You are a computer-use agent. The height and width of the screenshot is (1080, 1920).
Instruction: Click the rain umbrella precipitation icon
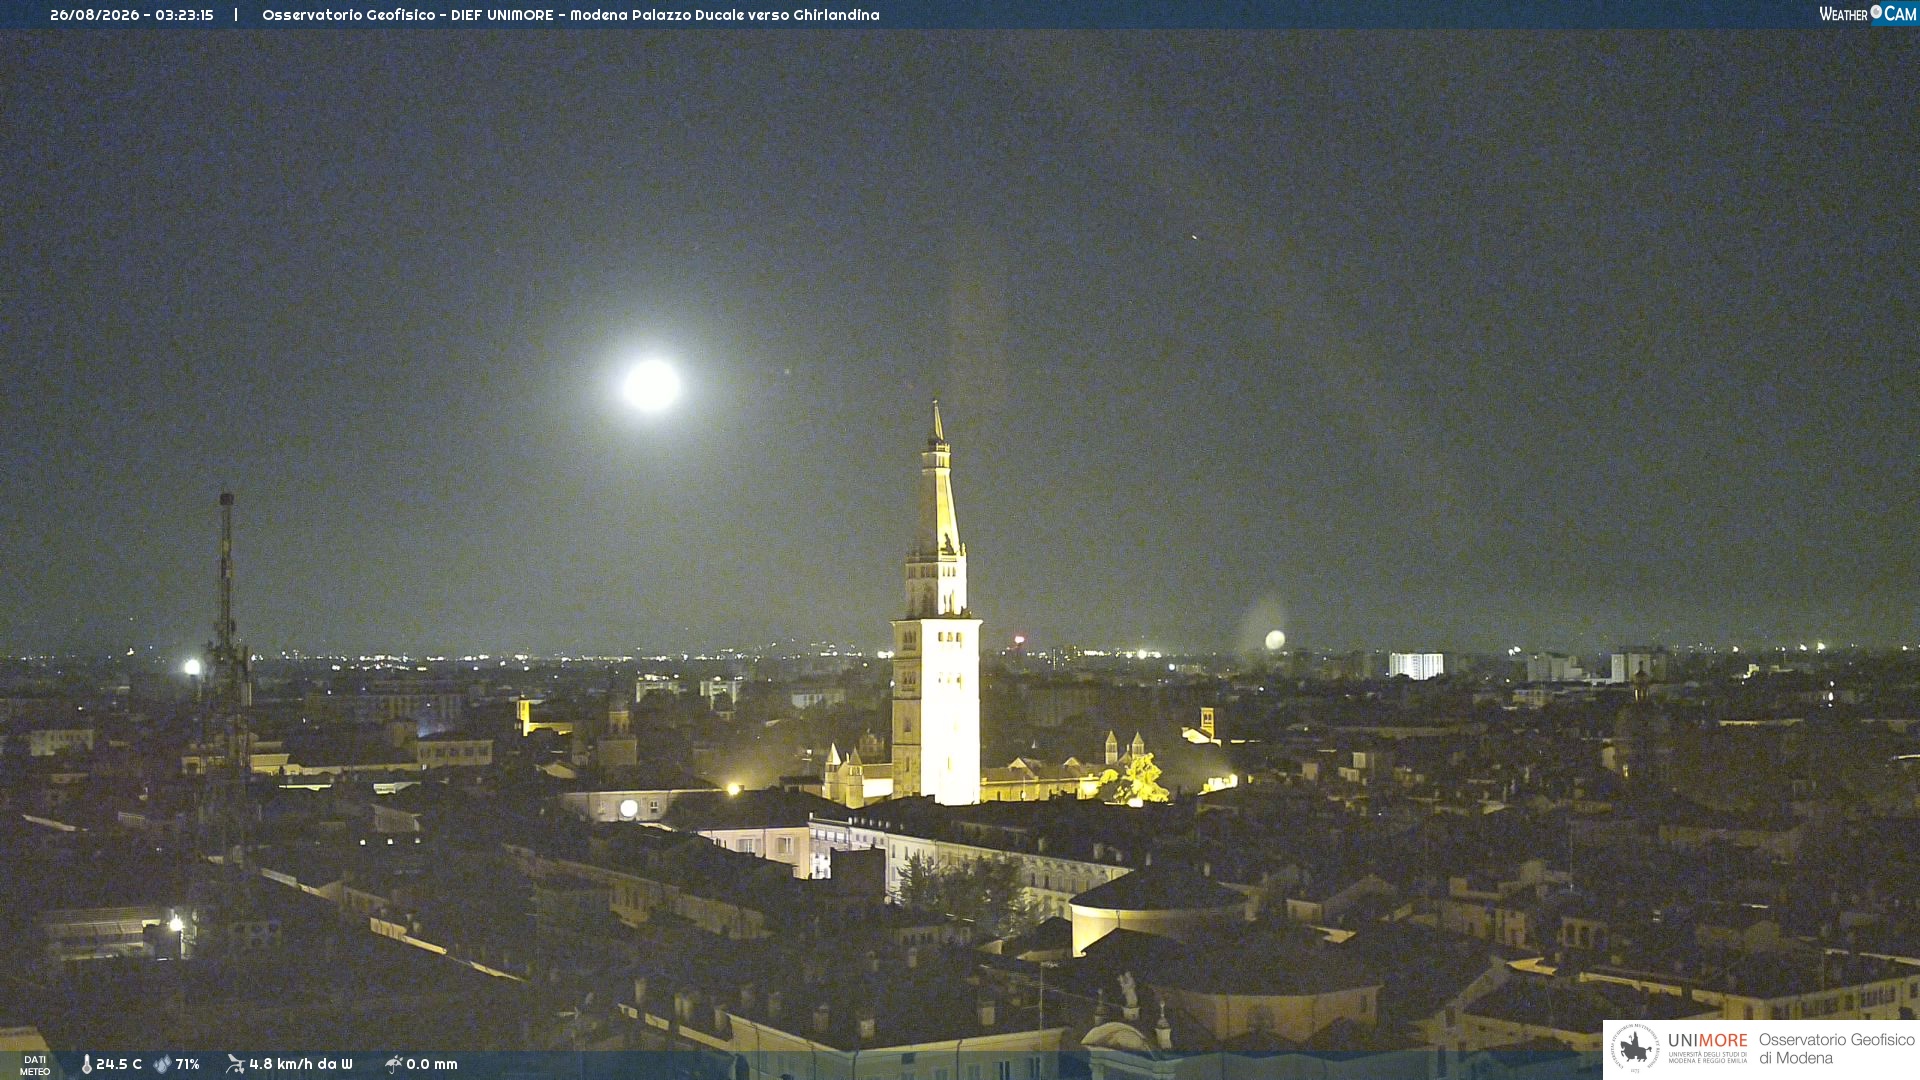click(x=393, y=1064)
